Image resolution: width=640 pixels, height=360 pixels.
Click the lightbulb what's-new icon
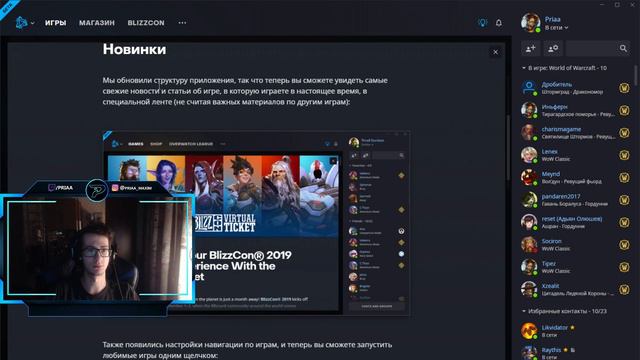point(482,22)
